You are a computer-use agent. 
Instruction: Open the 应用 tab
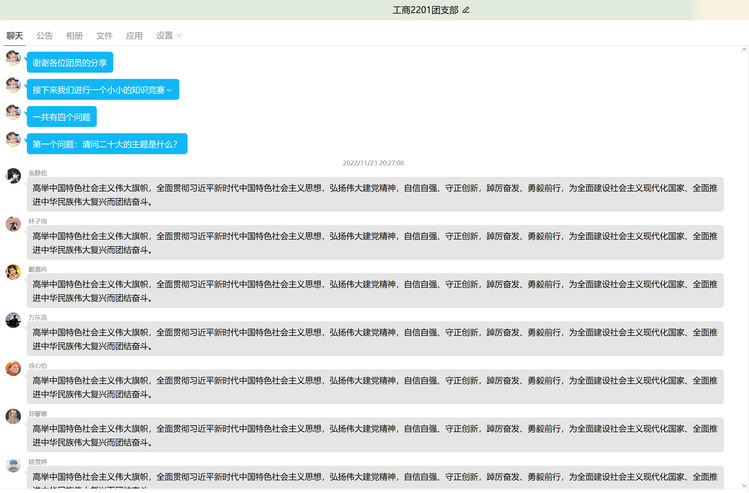click(134, 36)
